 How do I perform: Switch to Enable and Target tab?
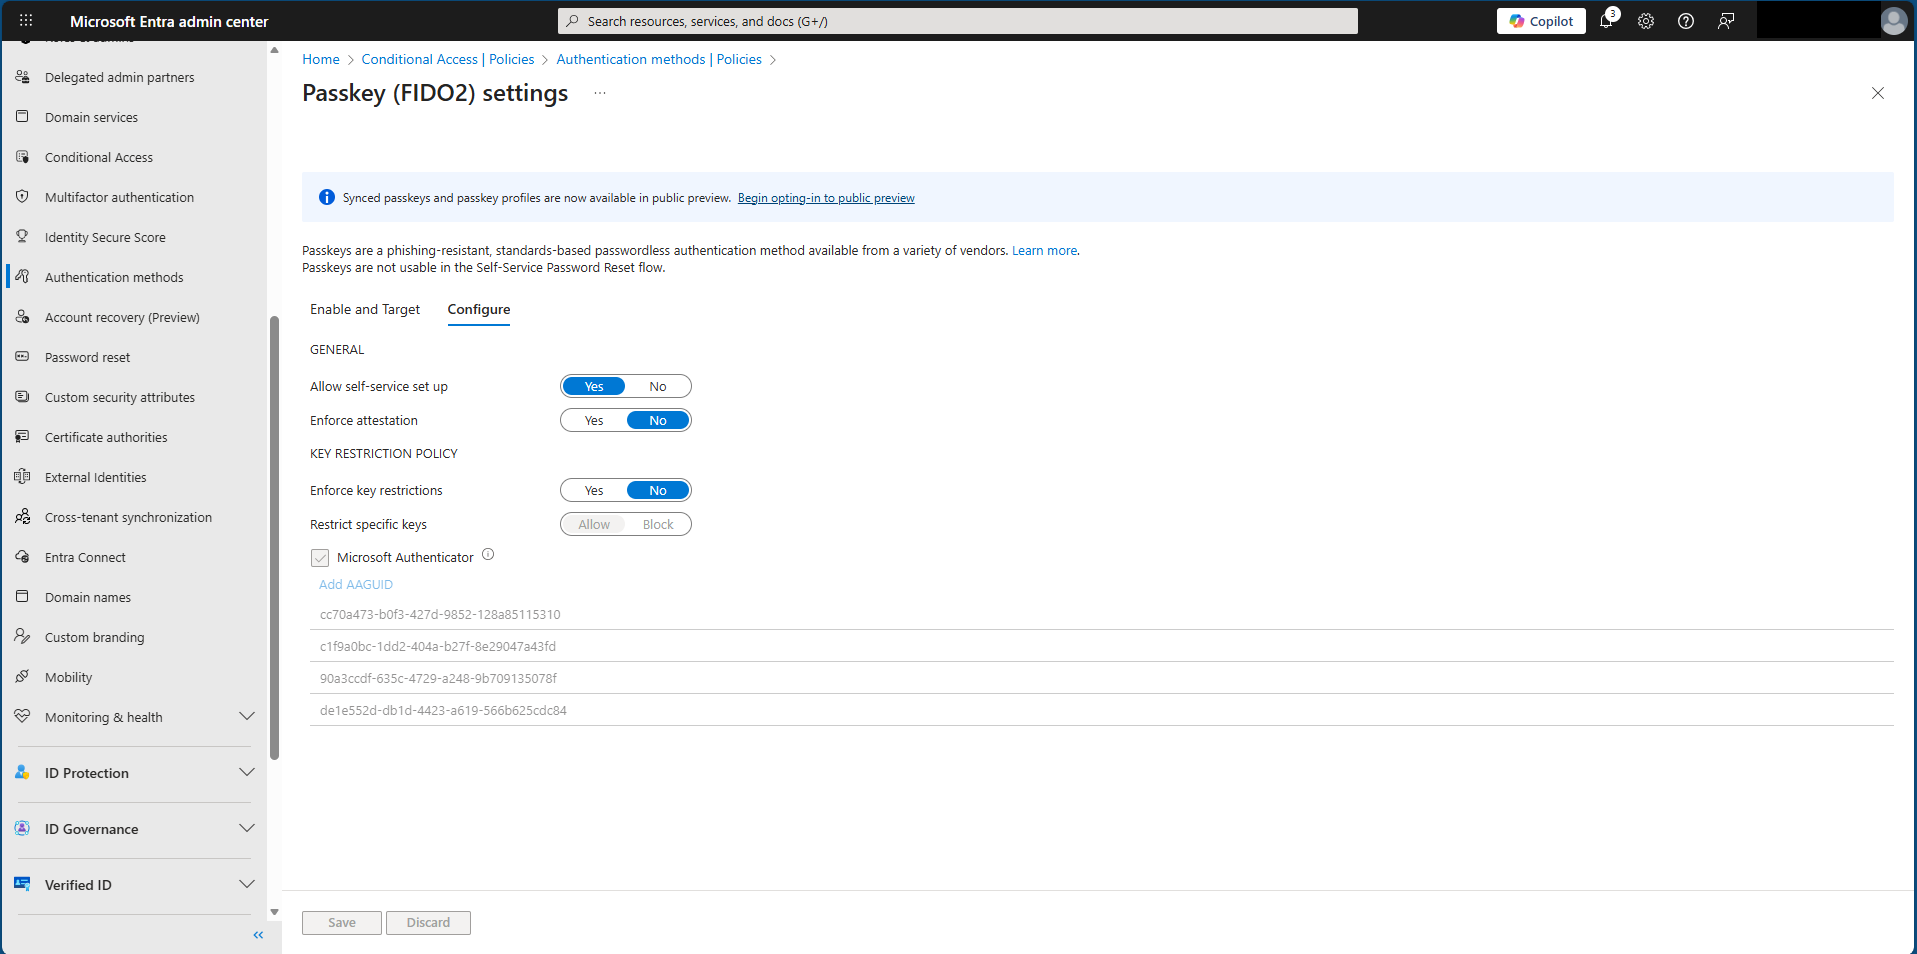pyautogui.click(x=365, y=310)
